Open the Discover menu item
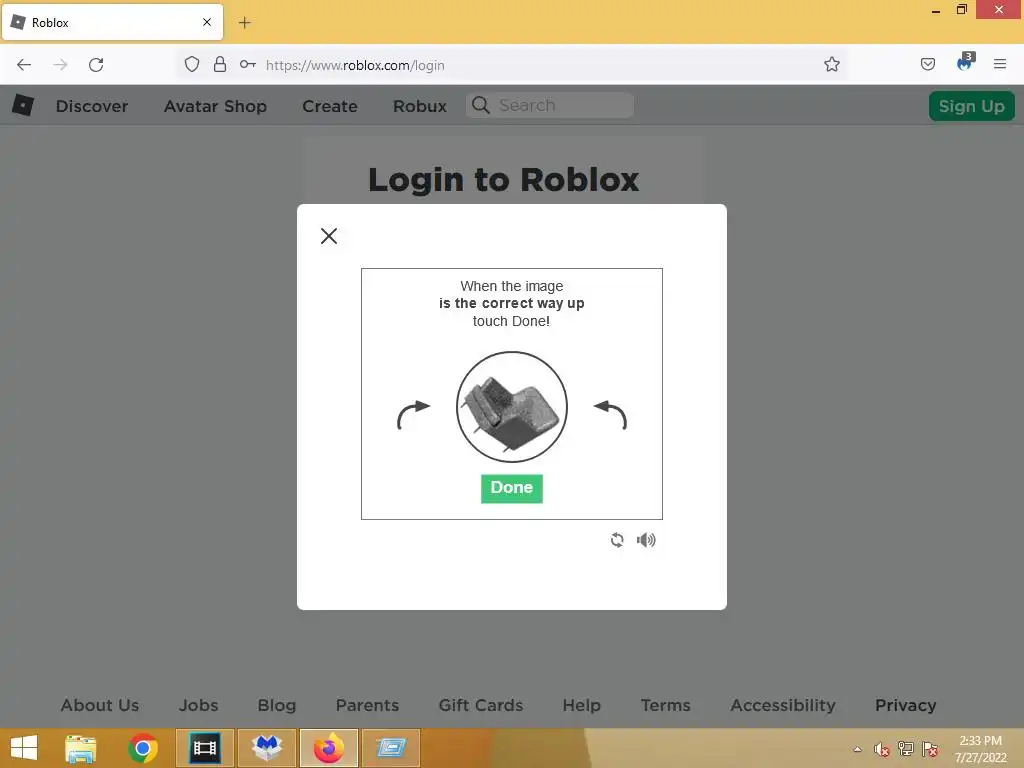This screenshot has height=768, width=1024. point(92,106)
